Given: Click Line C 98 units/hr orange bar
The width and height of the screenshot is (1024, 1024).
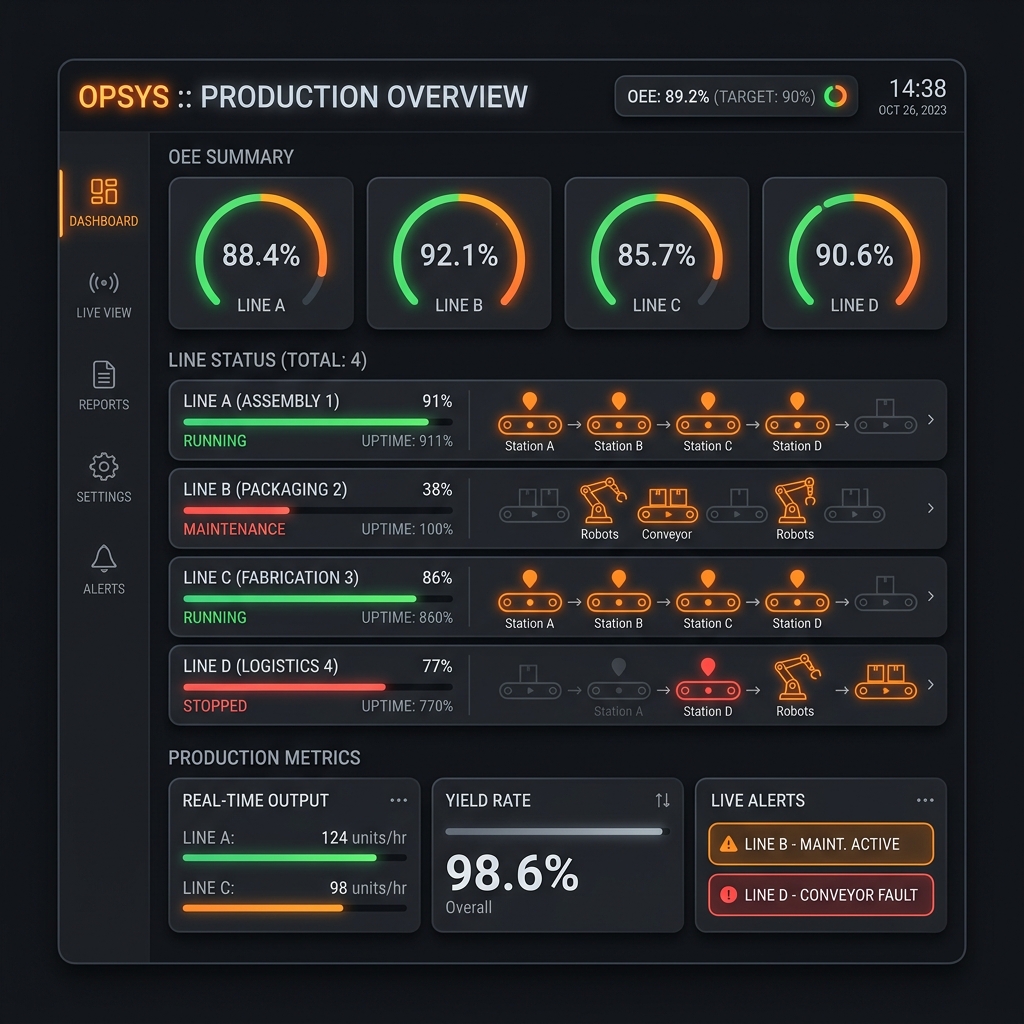Looking at the screenshot, I should coord(295,908).
